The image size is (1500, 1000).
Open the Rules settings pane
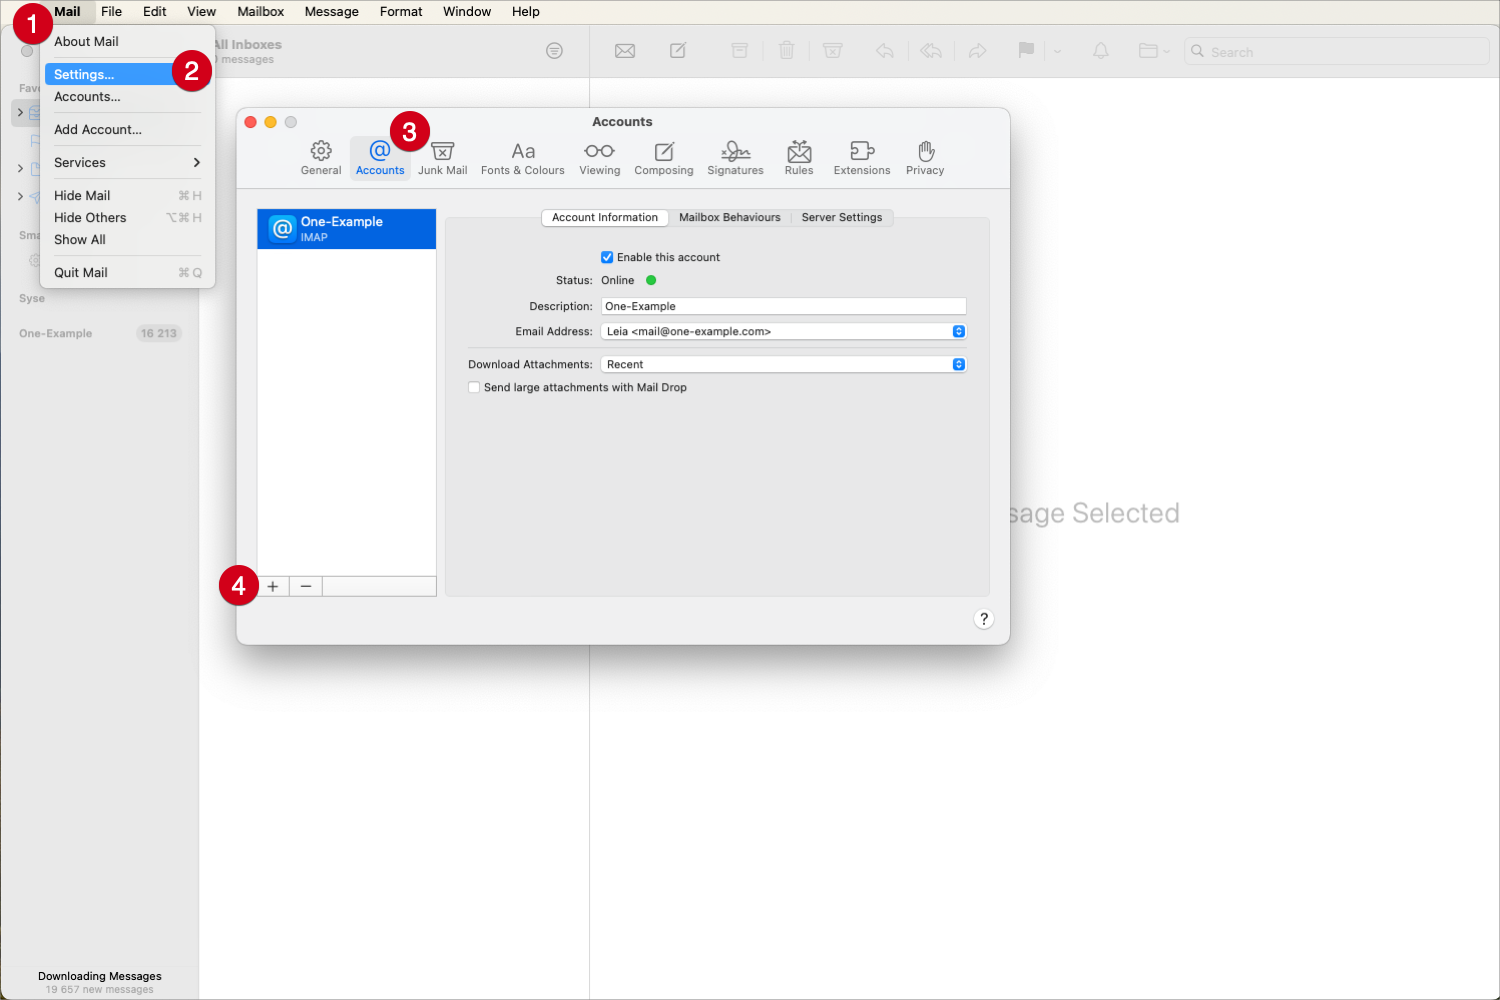799,158
